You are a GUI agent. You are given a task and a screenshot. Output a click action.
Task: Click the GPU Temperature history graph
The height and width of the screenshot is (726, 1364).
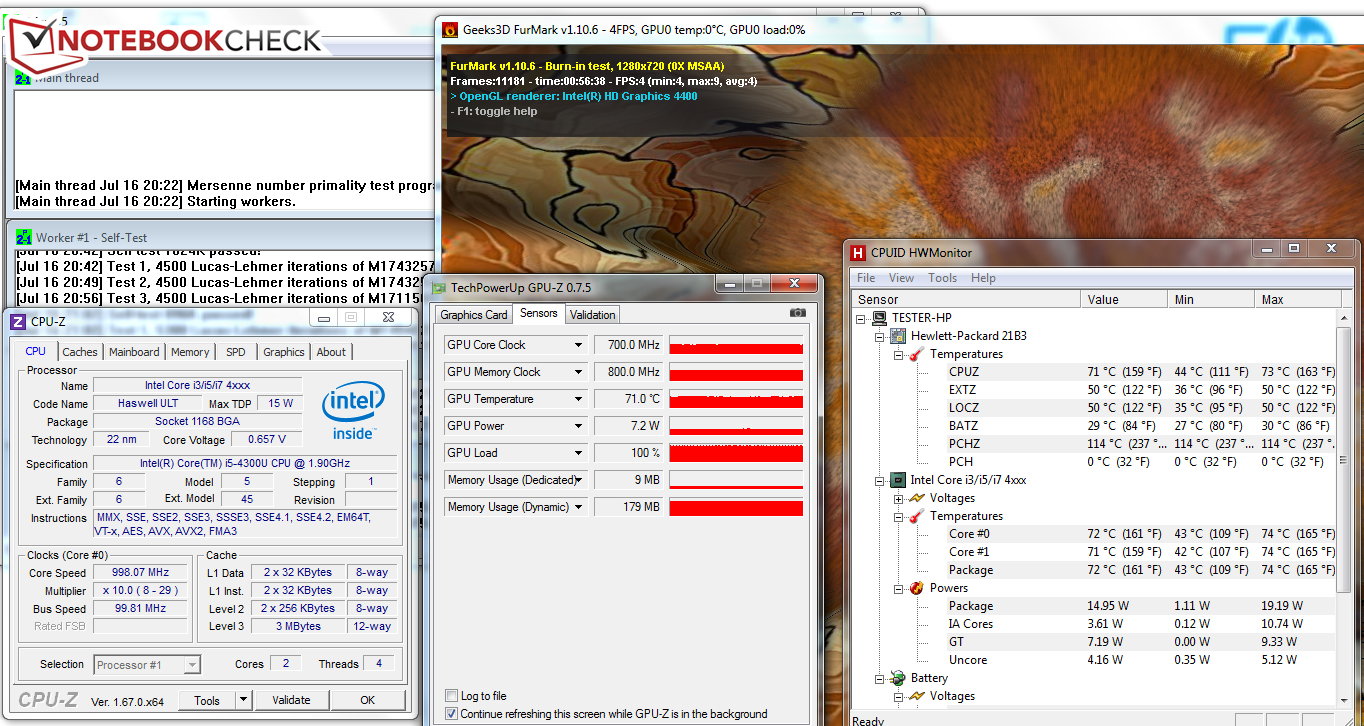point(736,399)
